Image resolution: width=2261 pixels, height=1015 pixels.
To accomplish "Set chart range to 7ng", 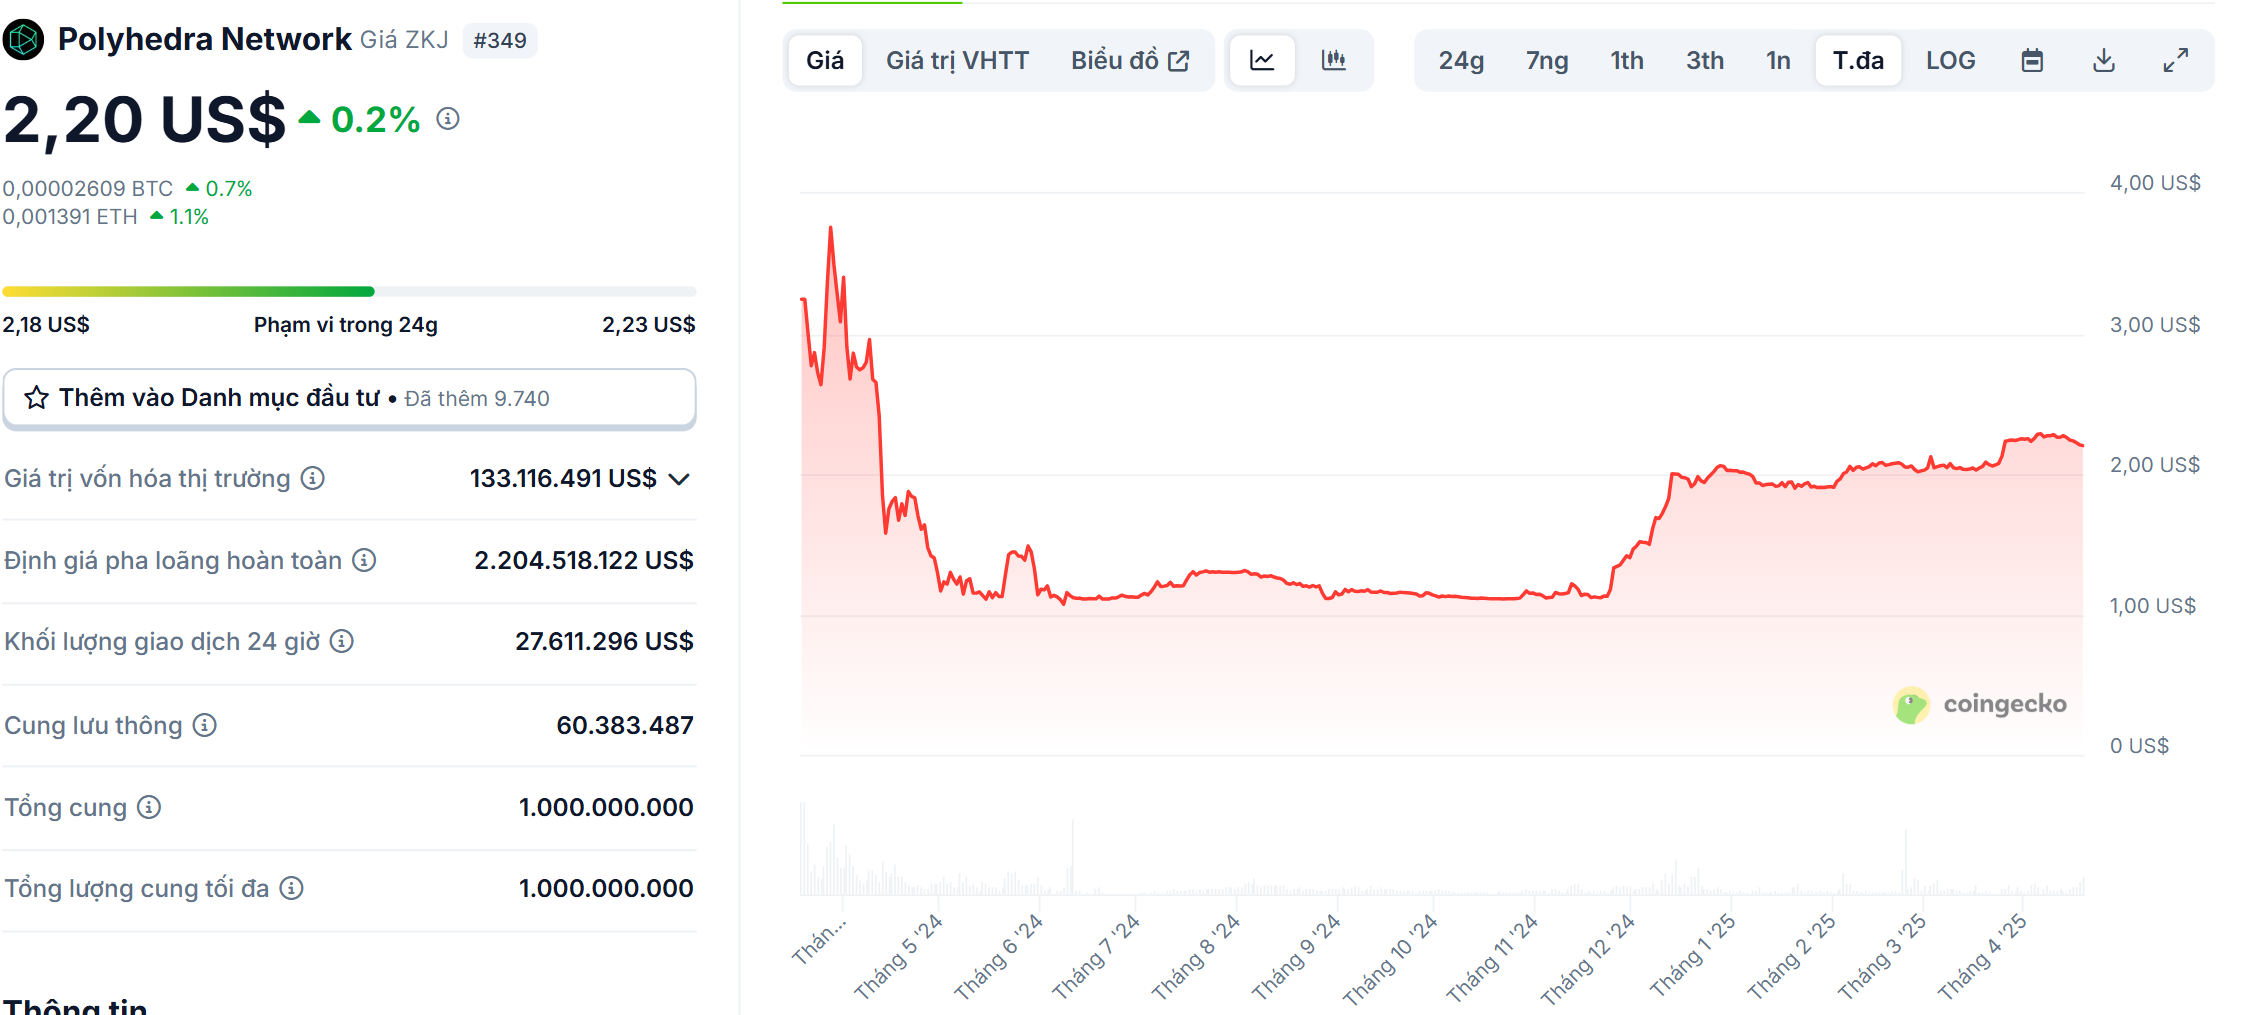I will [x=1547, y=61].
